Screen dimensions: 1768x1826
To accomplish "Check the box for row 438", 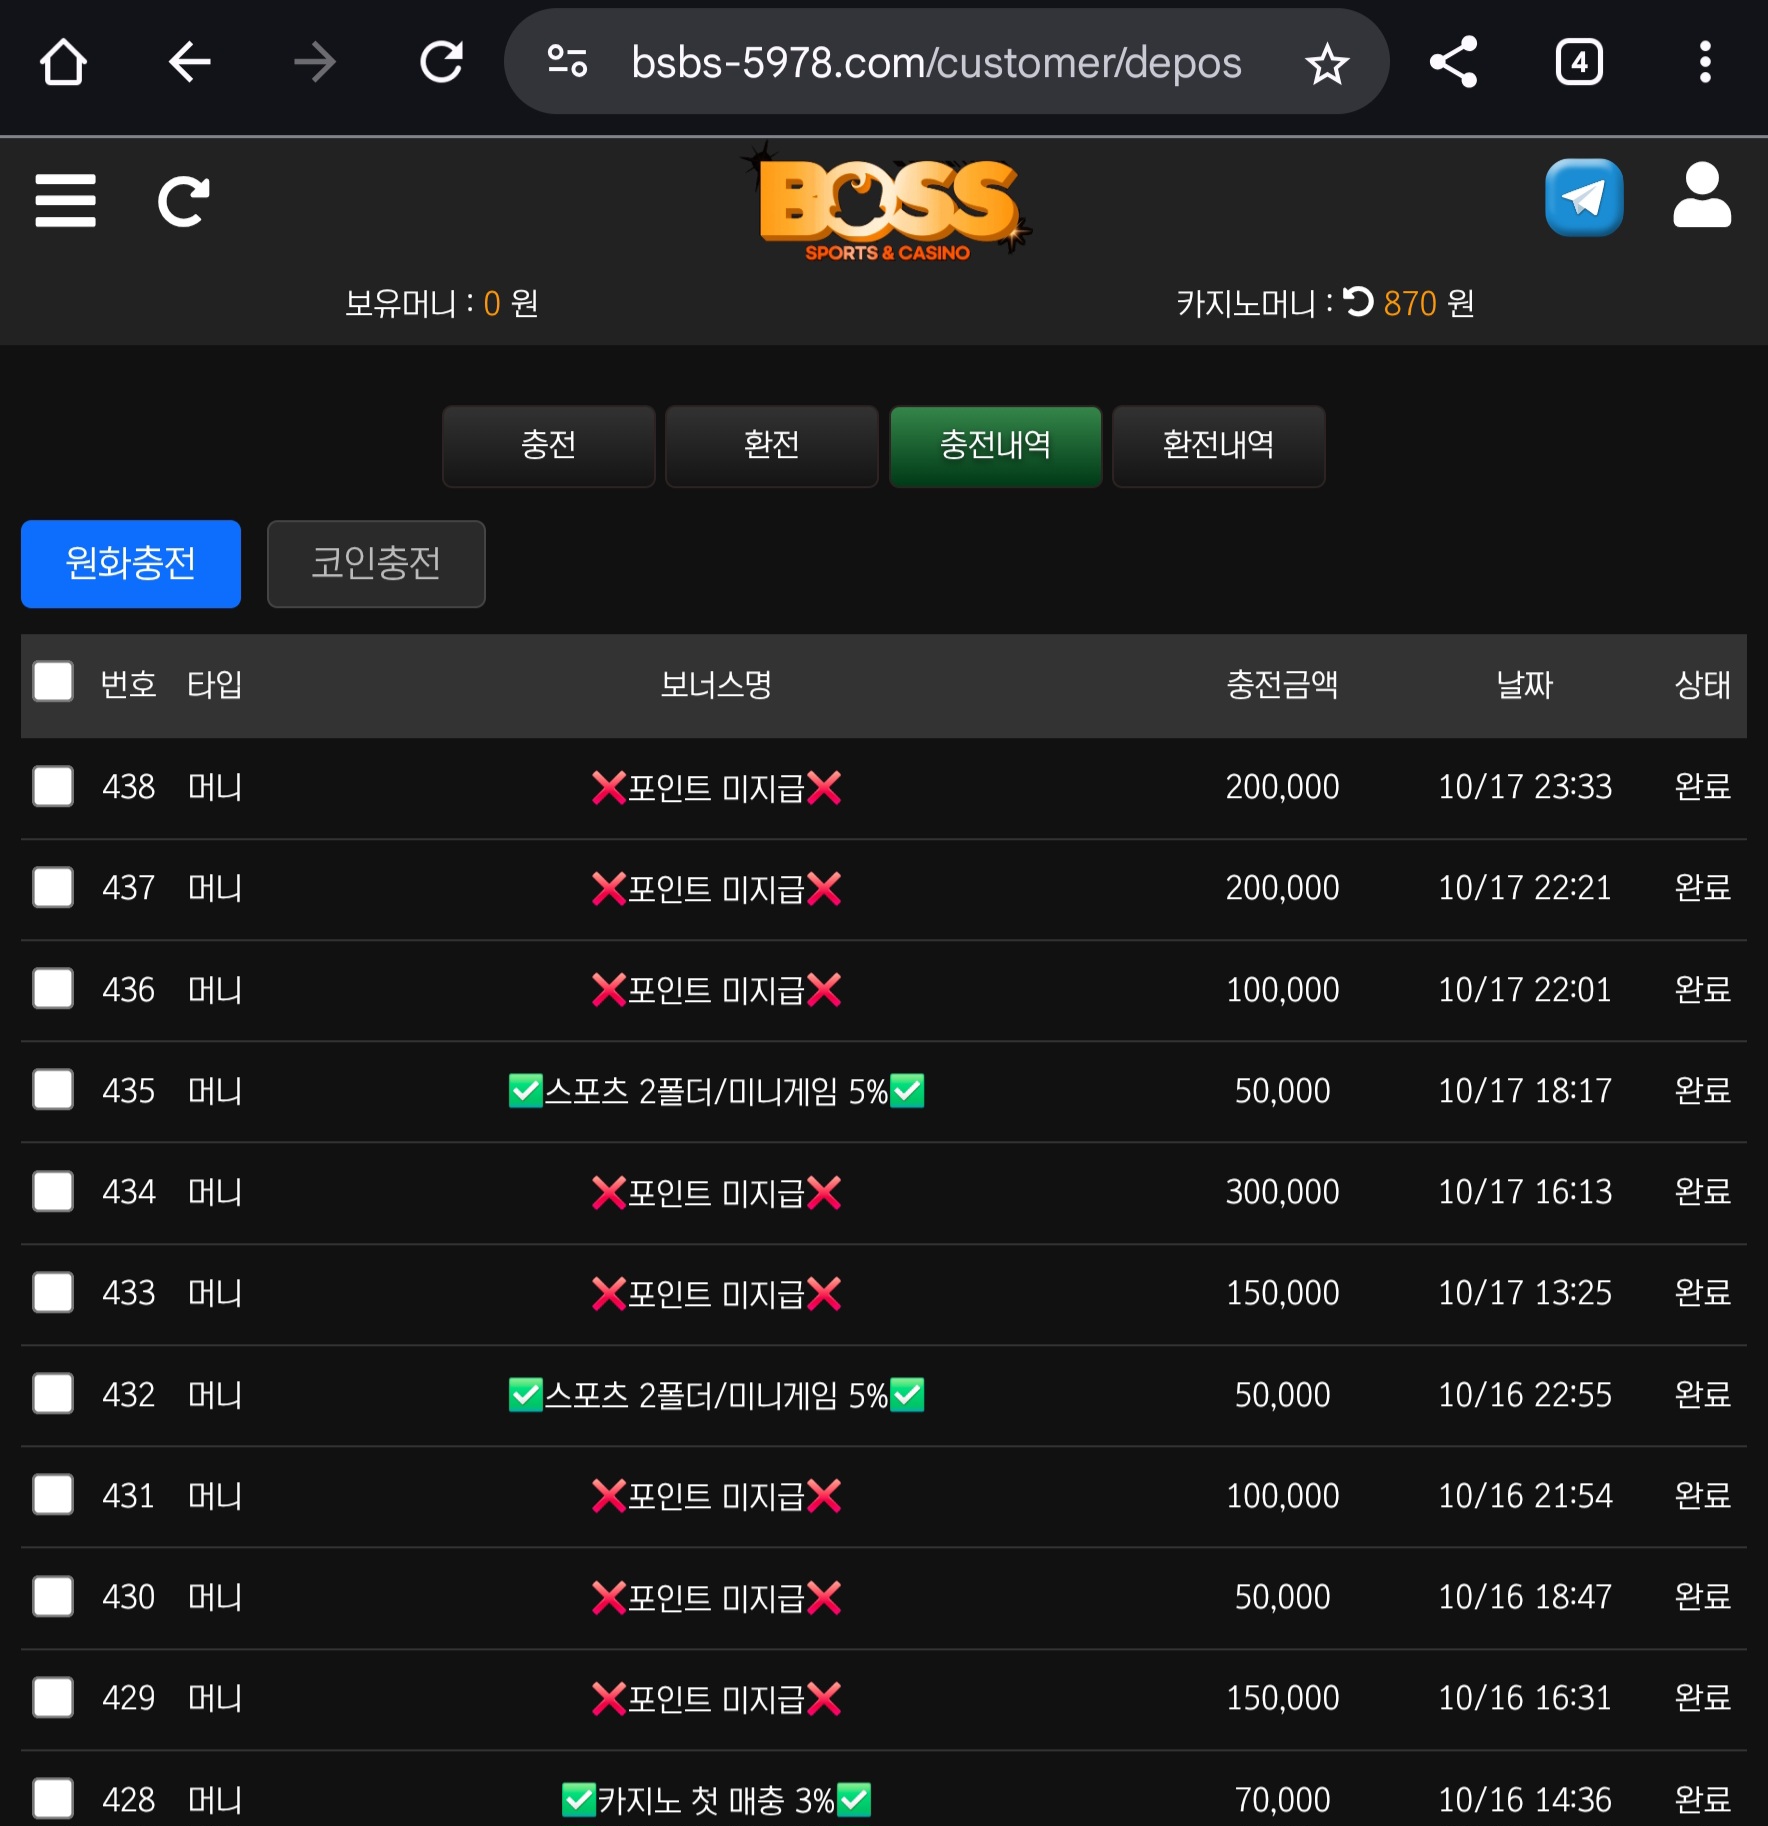I will (53, 786).
